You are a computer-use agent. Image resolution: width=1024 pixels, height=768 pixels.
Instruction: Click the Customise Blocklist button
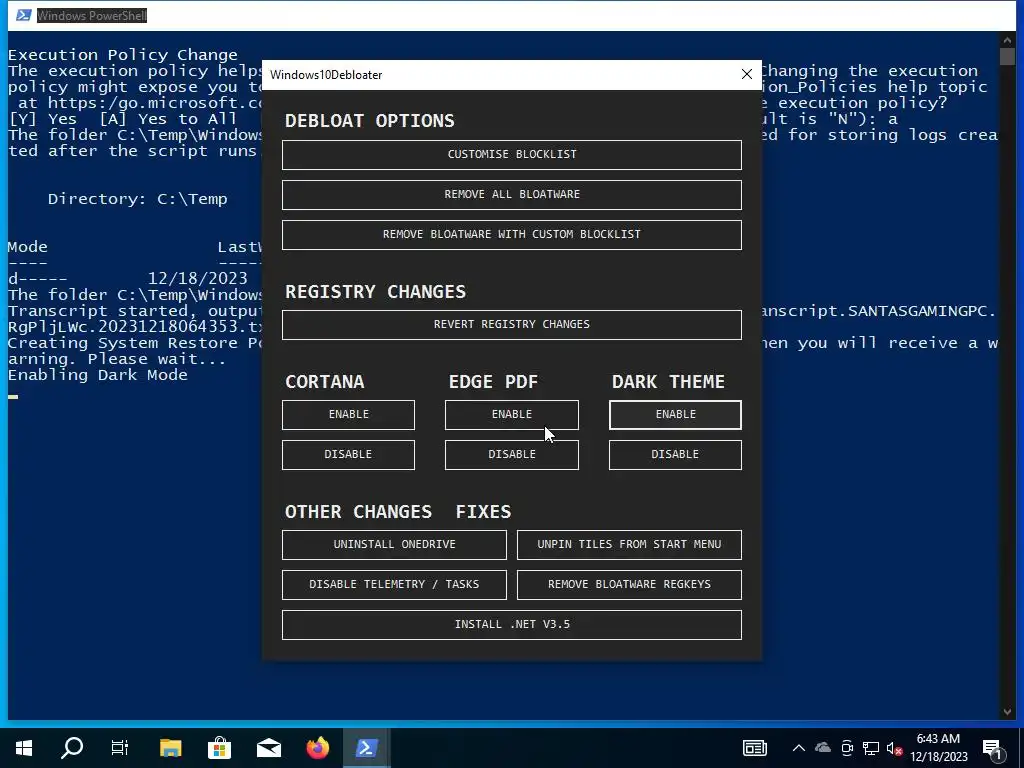point(511,155)
